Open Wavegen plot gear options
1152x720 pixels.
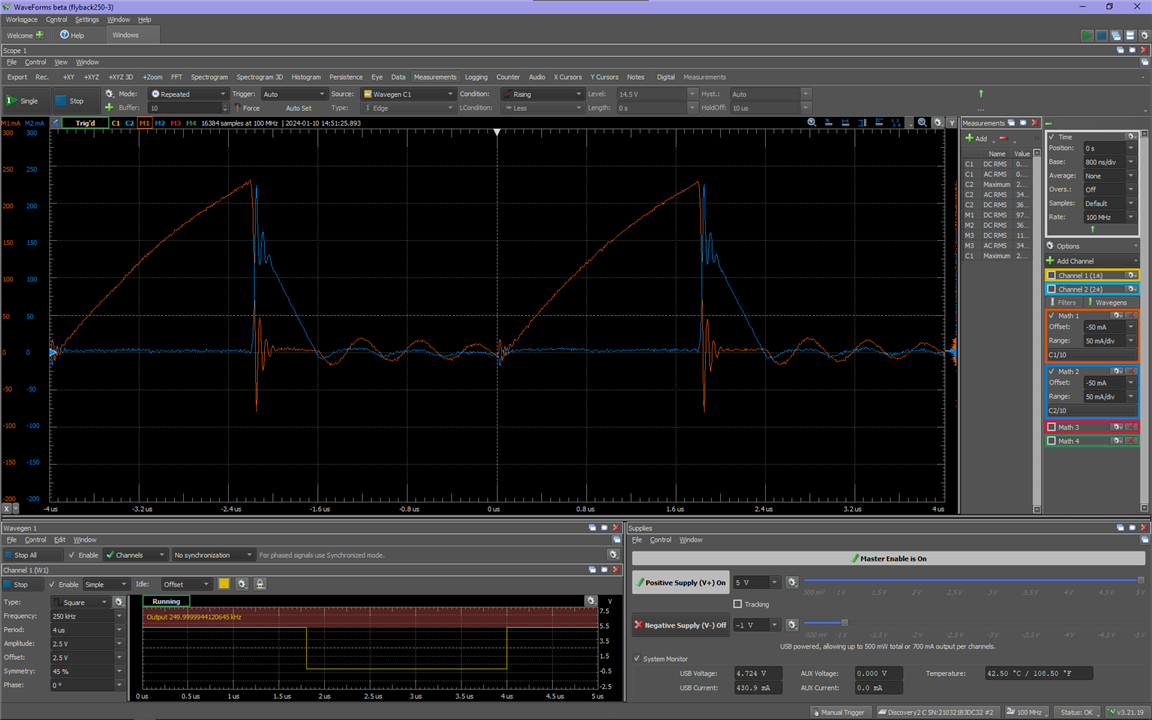(591, 601)
